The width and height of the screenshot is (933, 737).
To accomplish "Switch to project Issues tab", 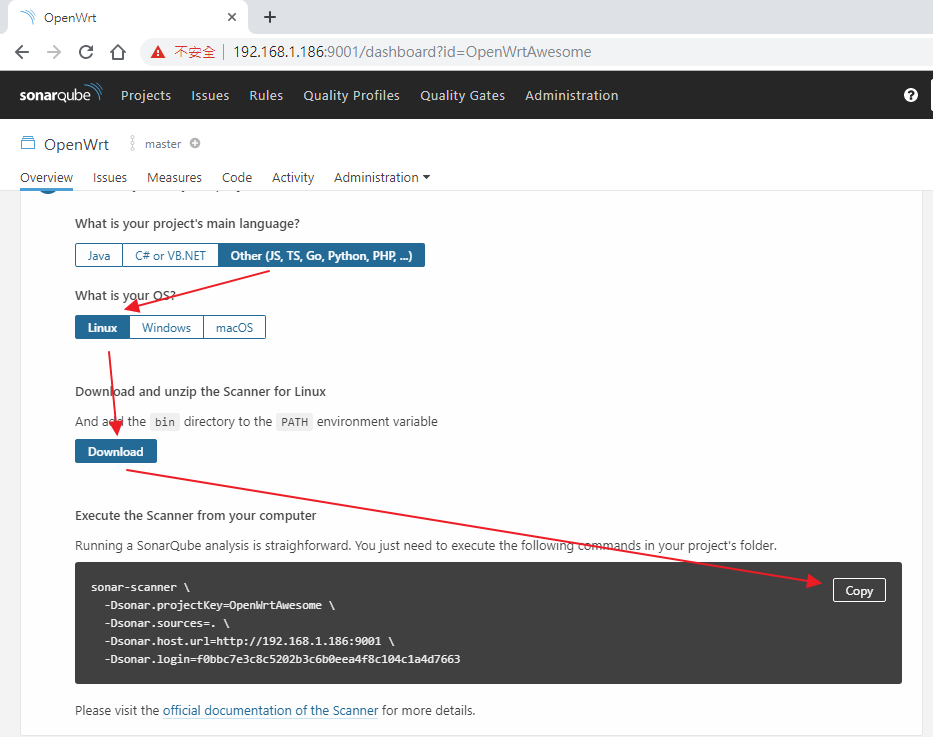I will (x=109, y=177).
